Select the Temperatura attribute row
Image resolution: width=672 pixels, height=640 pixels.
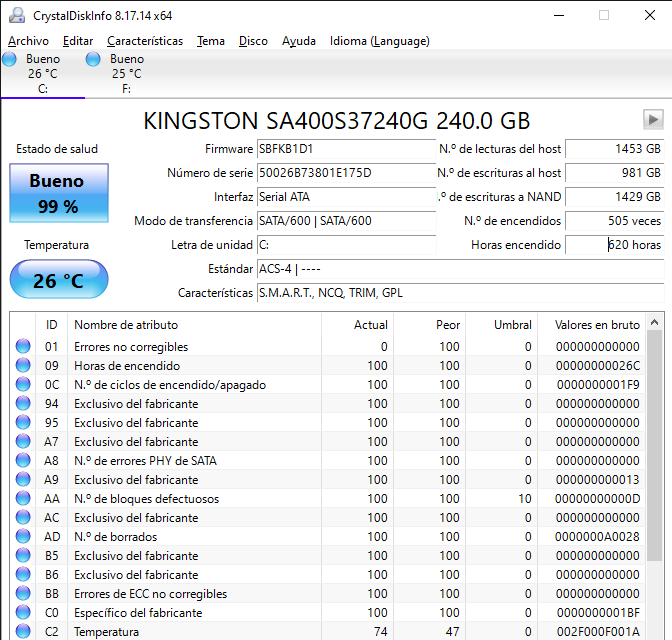[328, 631]
